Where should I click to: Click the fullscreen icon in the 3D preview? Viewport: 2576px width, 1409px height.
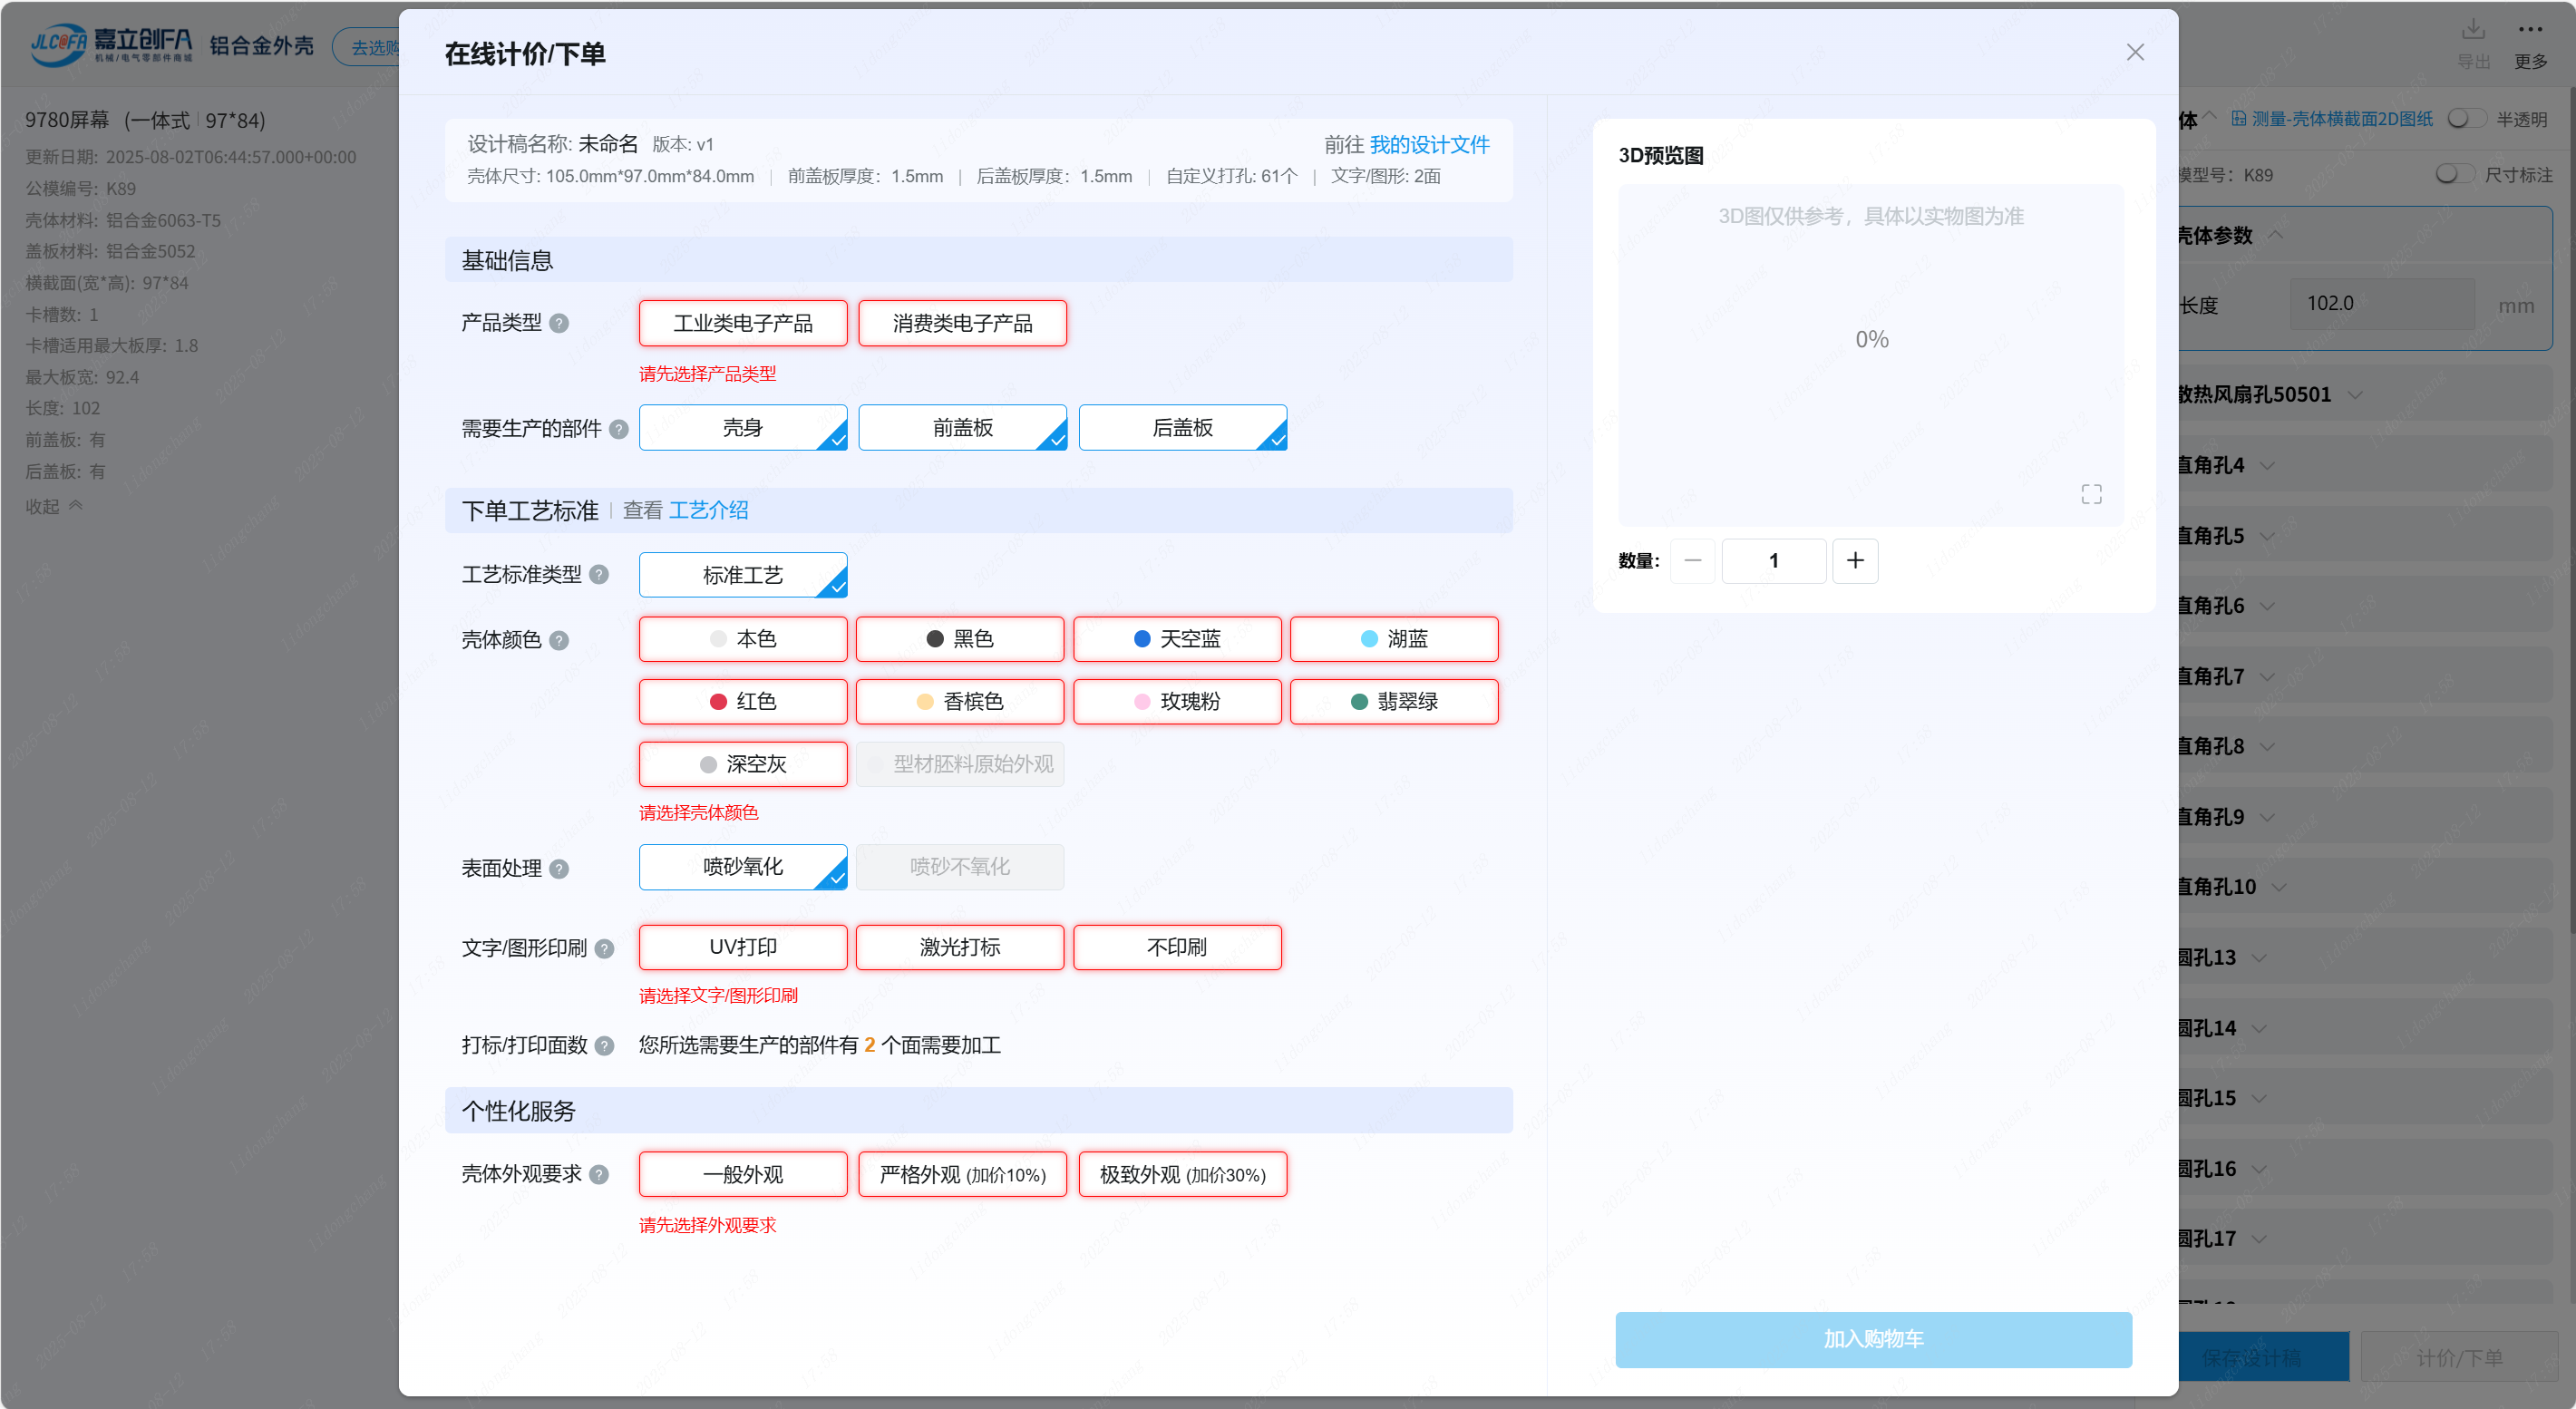click(2091, 494)
